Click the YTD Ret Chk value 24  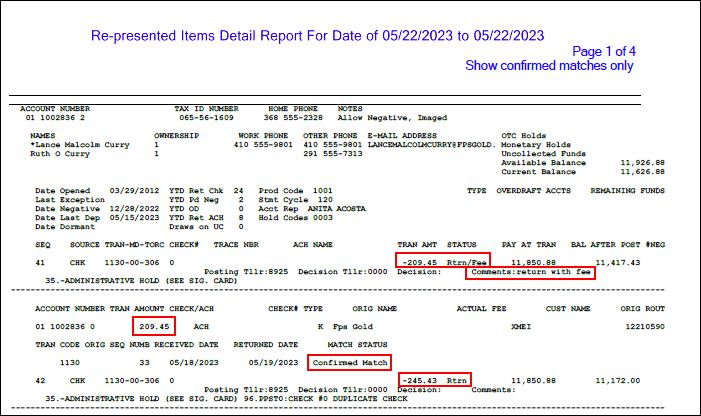click(238, 191)
